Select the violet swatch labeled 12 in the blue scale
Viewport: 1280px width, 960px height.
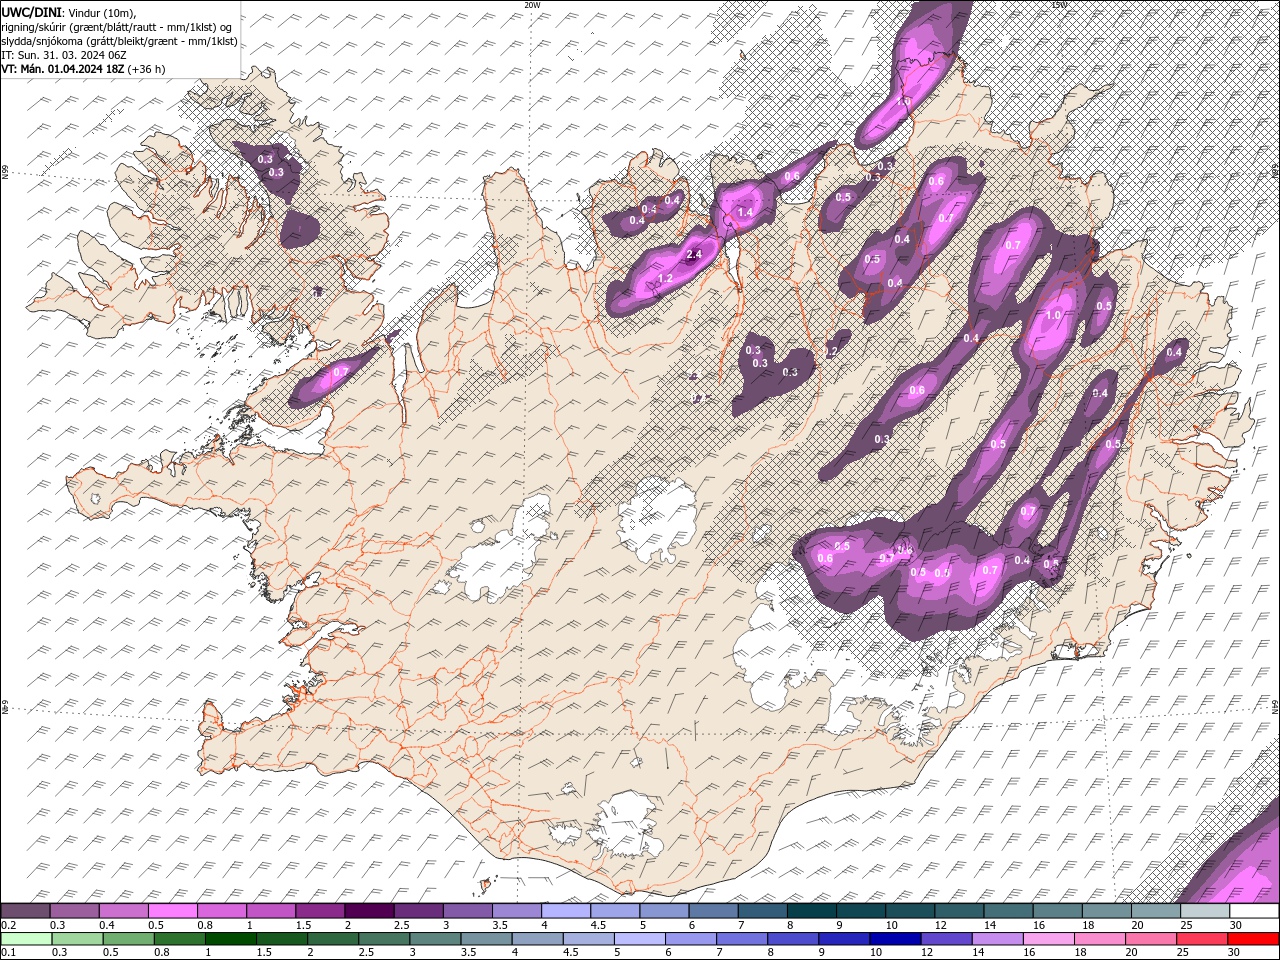tap(946, 938)
